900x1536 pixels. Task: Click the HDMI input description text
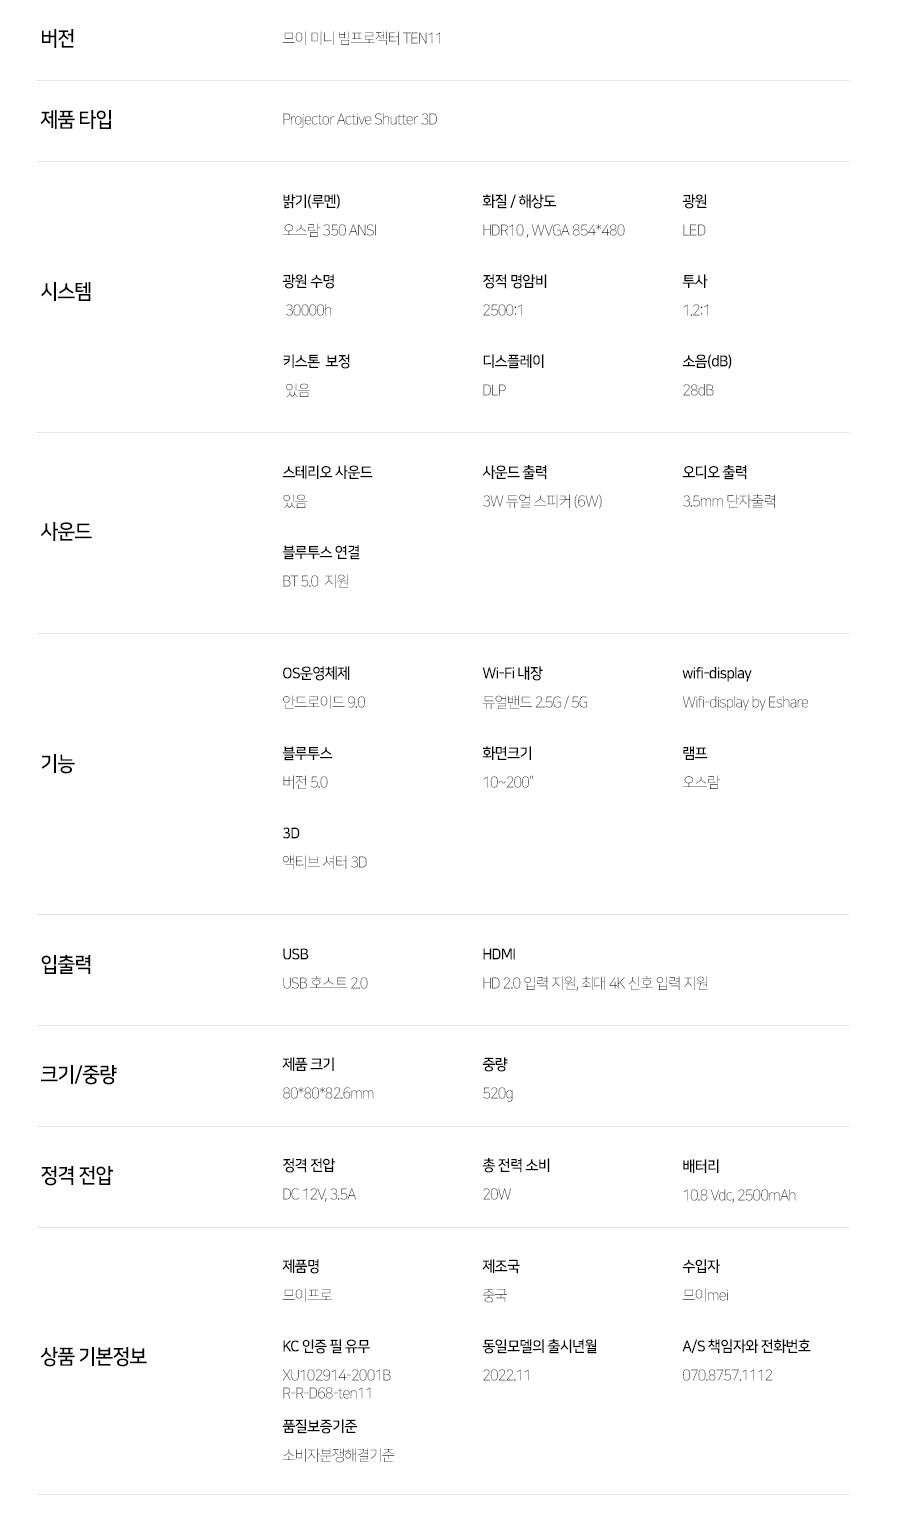click(595, 984)
